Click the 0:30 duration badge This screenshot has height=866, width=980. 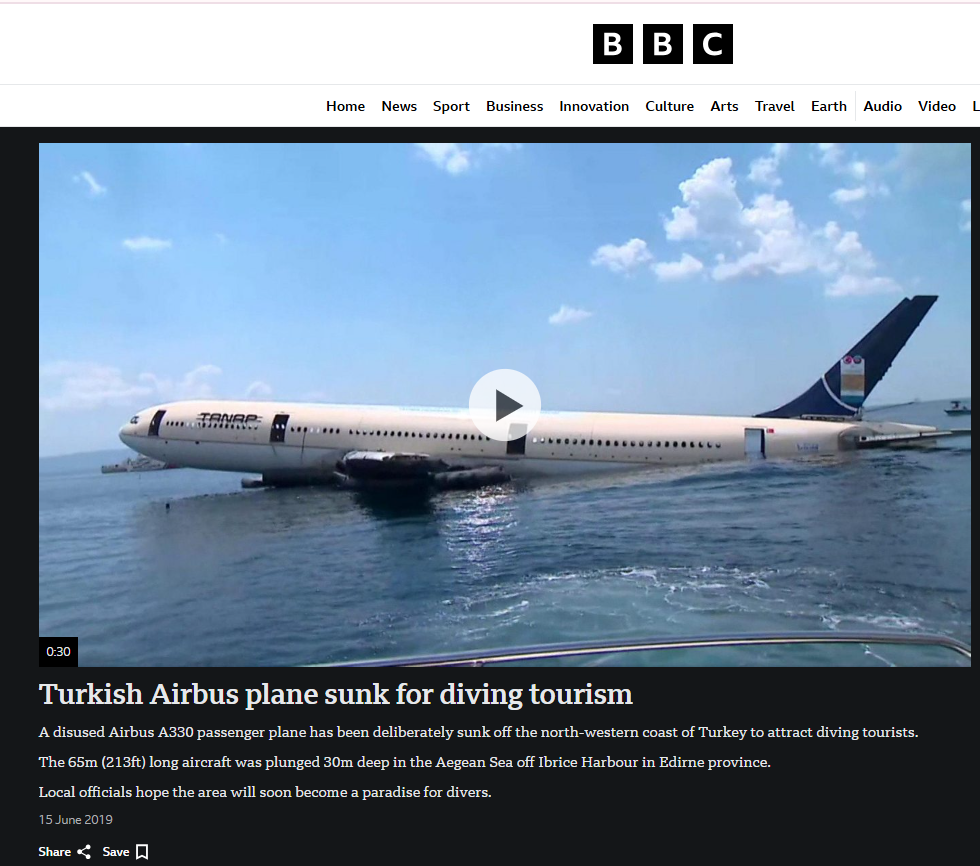pos(58,652)
